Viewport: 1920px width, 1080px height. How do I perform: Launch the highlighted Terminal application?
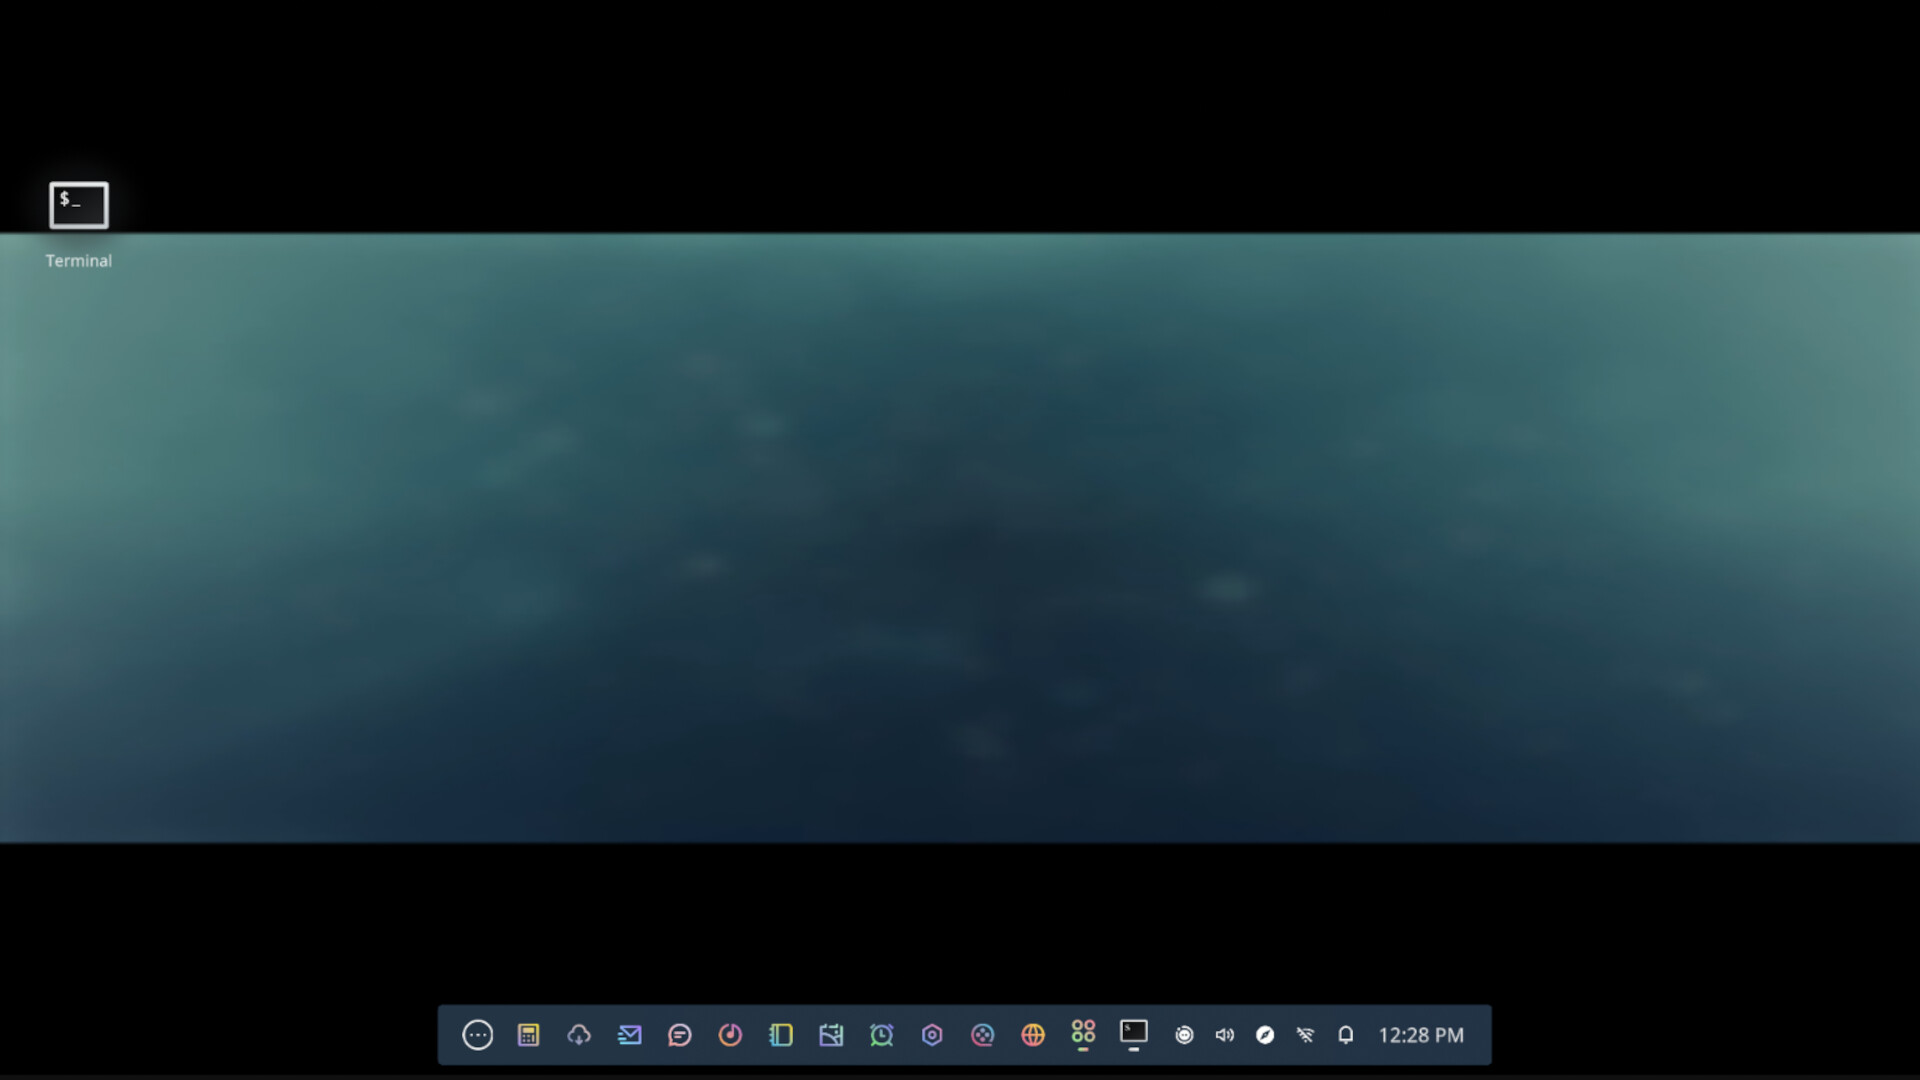pyautogui.click(x=78, y=205)
